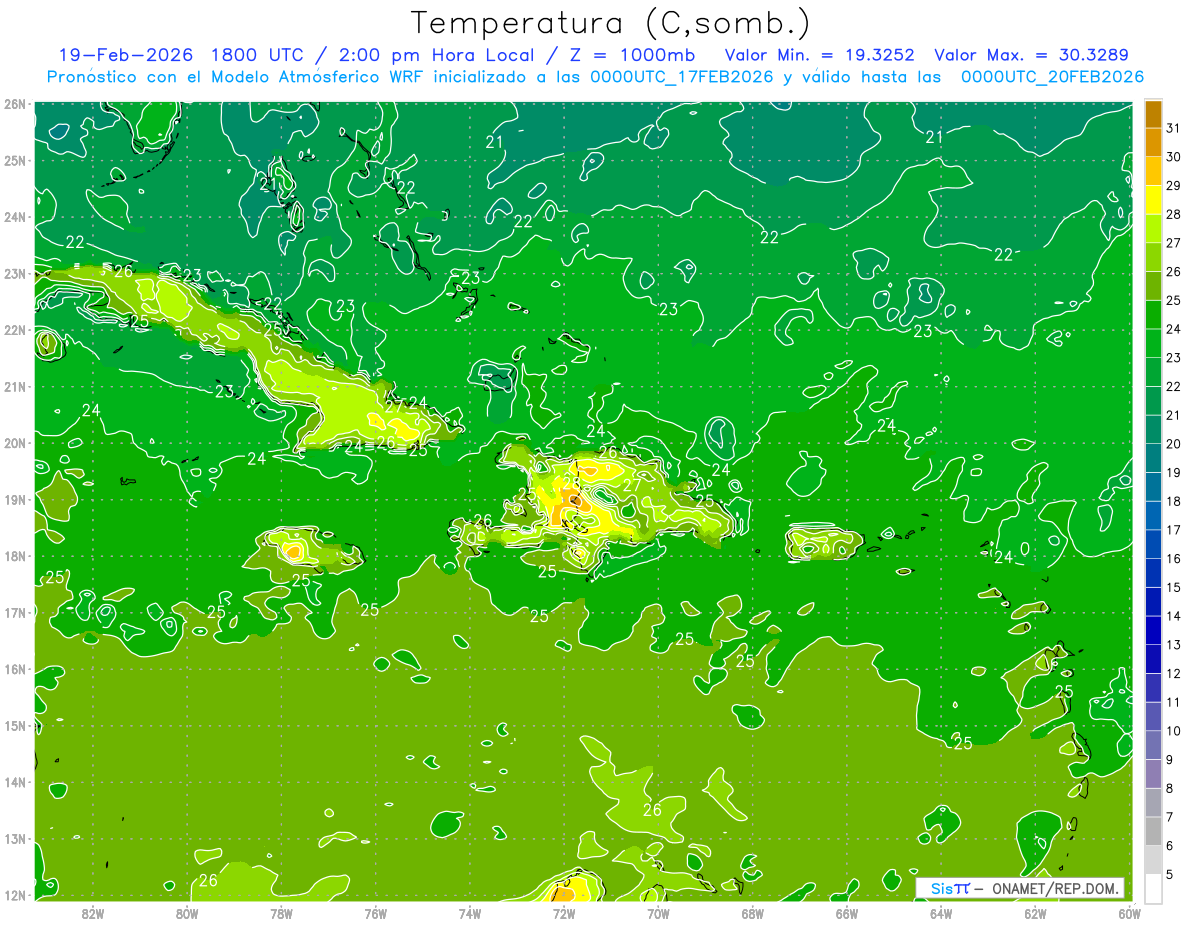1200x927 pixels.
Task: Click the "30" value on the color scale
Action: pyautogui.click(x=1174, y=157)
